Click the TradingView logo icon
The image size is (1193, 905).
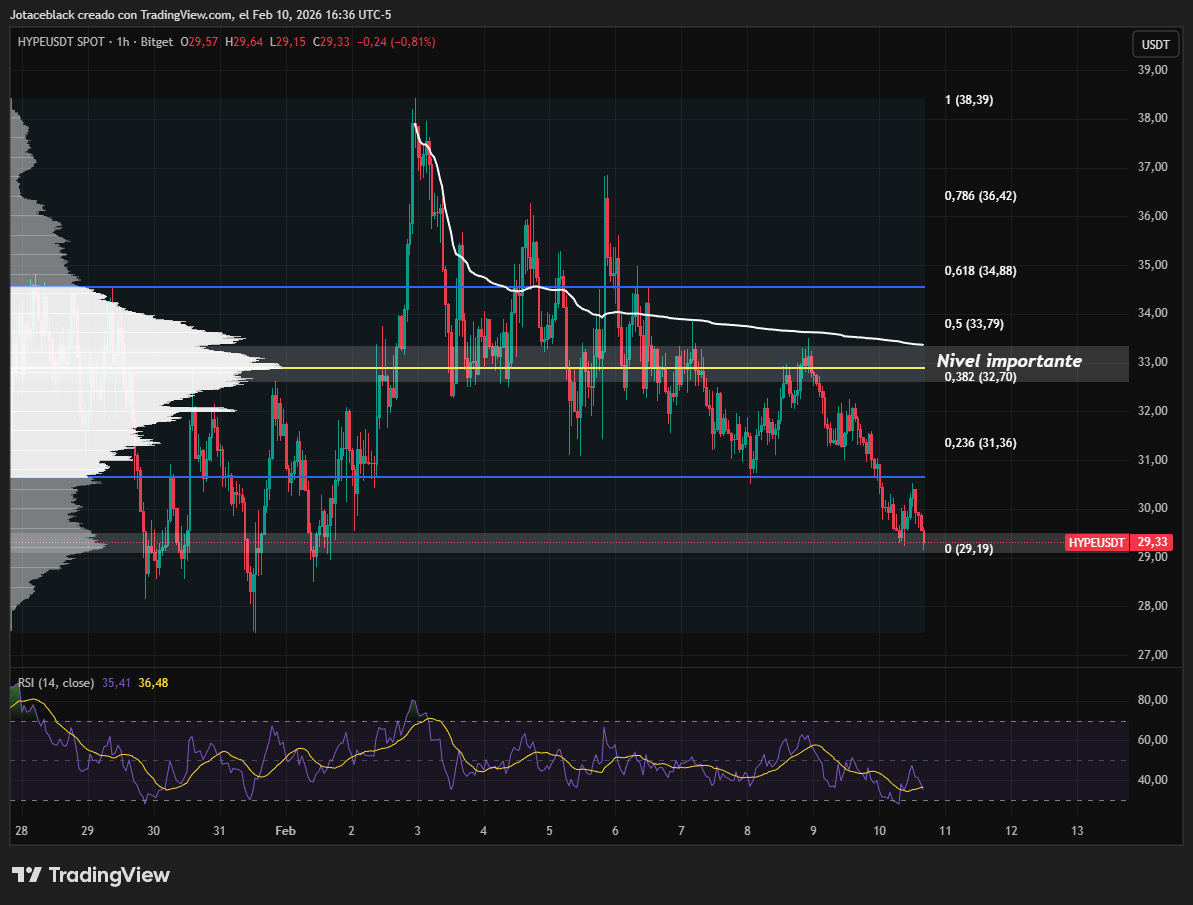[27, 875]
